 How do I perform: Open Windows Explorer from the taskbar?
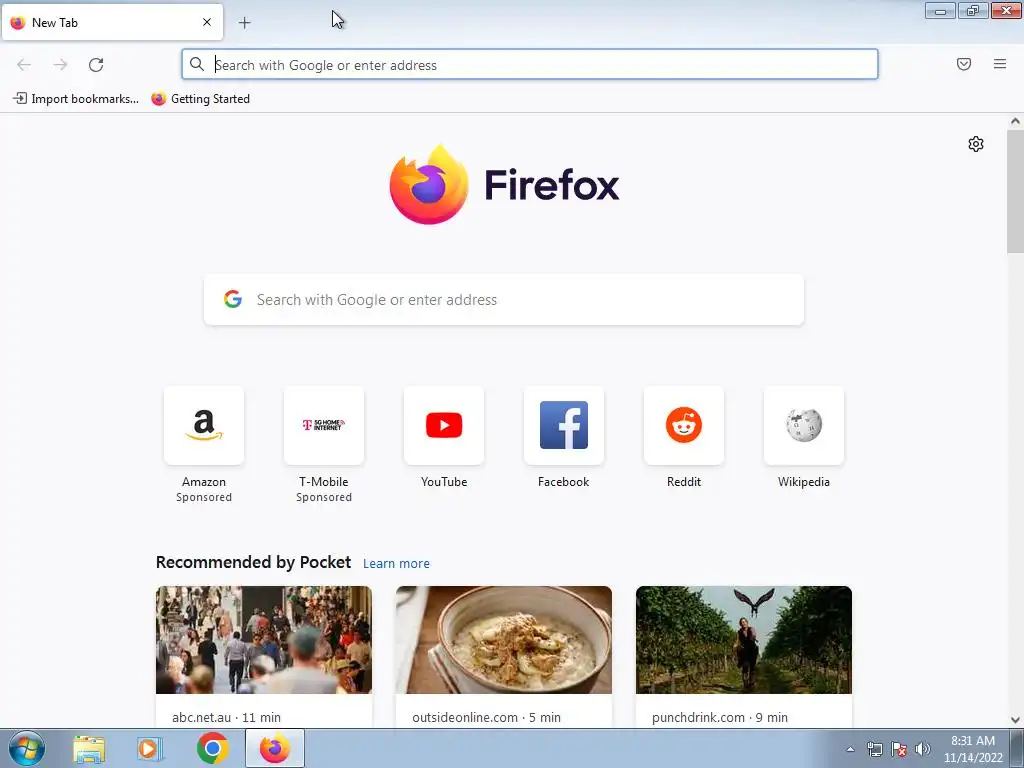(x=89, y=748)
